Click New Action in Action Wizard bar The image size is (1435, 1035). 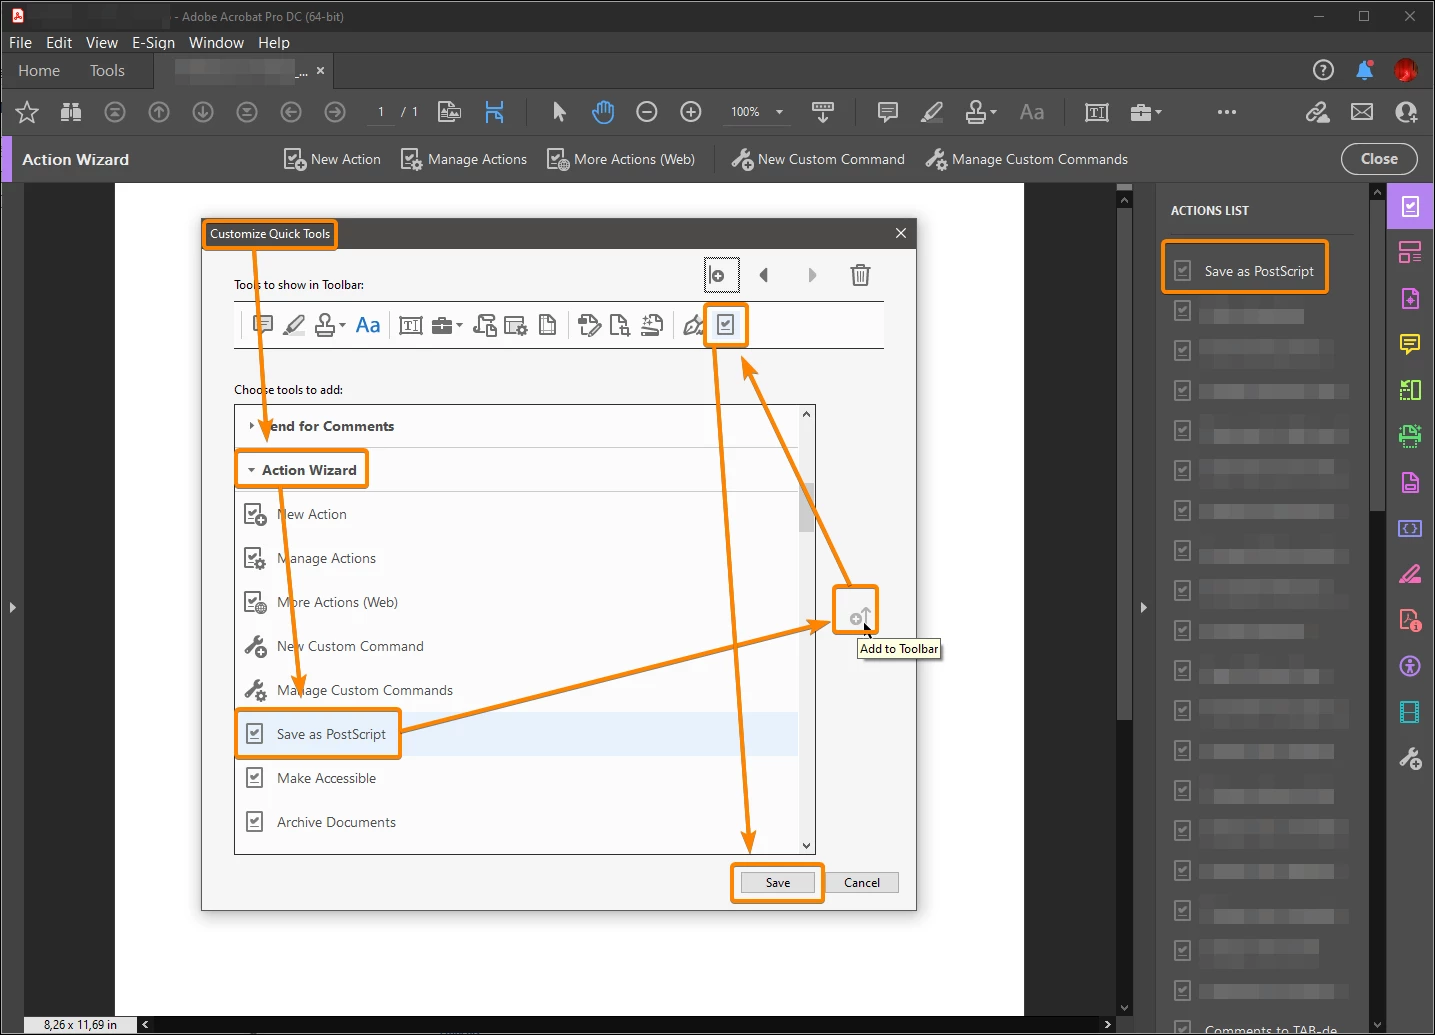333,159
